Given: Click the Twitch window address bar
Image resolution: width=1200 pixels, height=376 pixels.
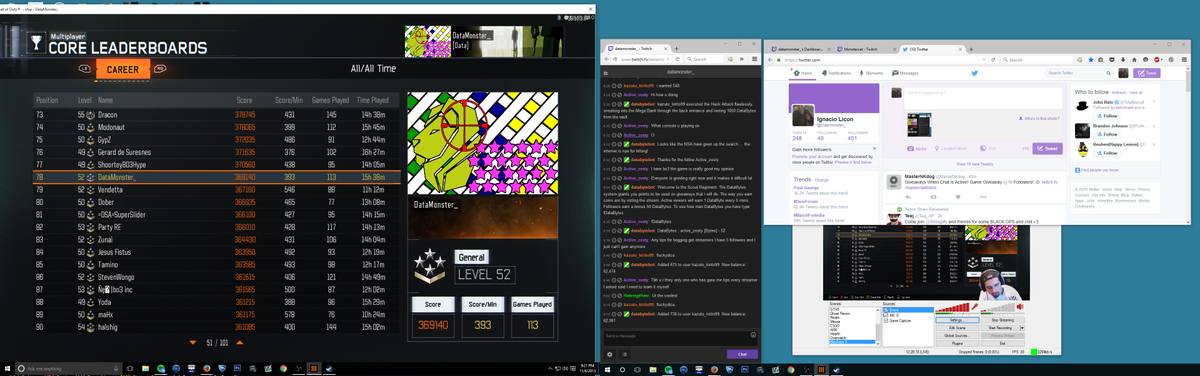Looking at the screenshot, I should (x=642, y=59).
